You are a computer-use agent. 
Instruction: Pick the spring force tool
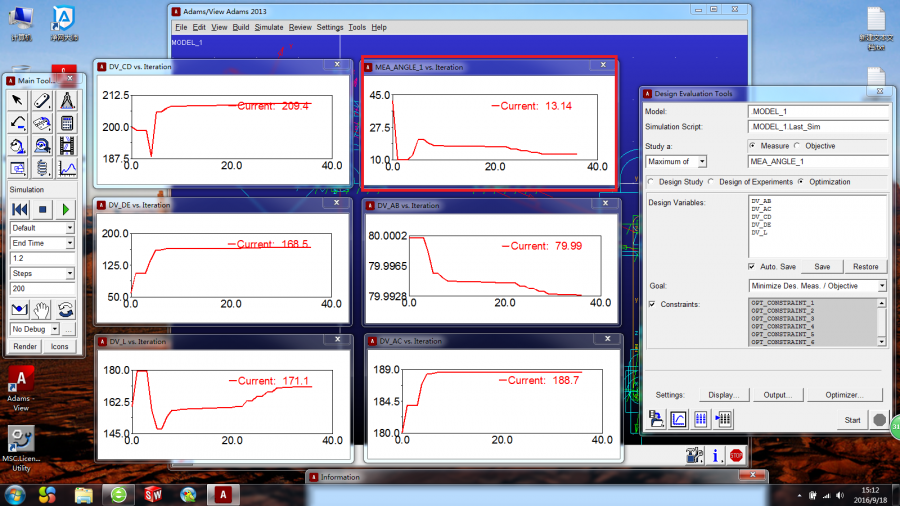42,168
